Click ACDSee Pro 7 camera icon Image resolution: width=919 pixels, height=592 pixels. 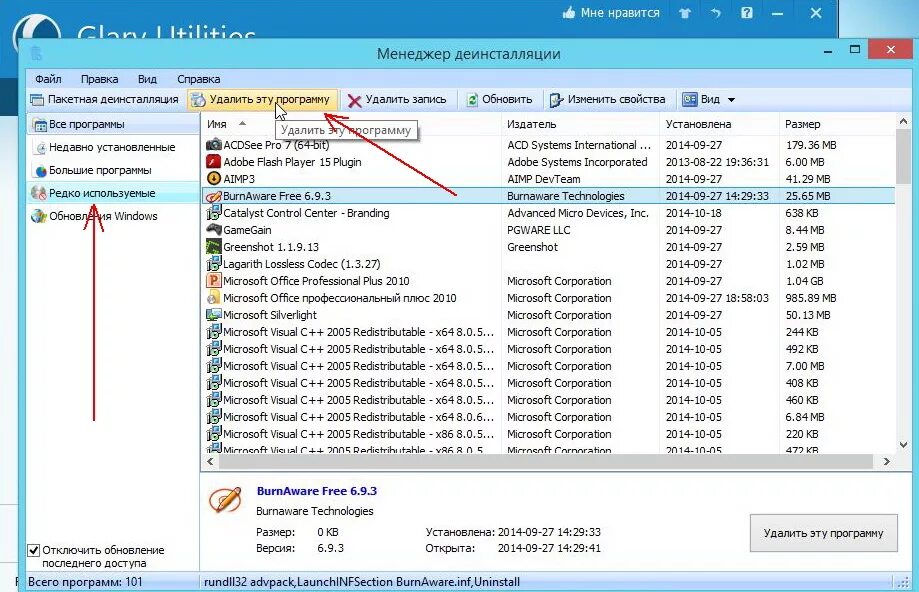[x=214, y=145]
